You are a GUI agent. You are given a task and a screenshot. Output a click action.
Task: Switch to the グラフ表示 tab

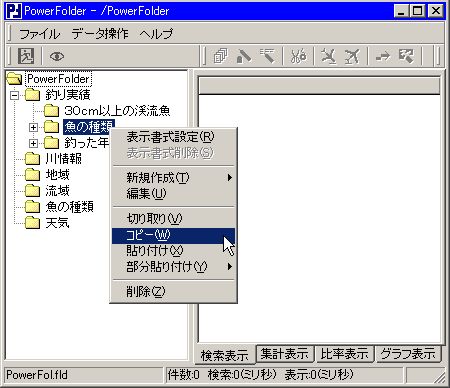pos(408,354)
